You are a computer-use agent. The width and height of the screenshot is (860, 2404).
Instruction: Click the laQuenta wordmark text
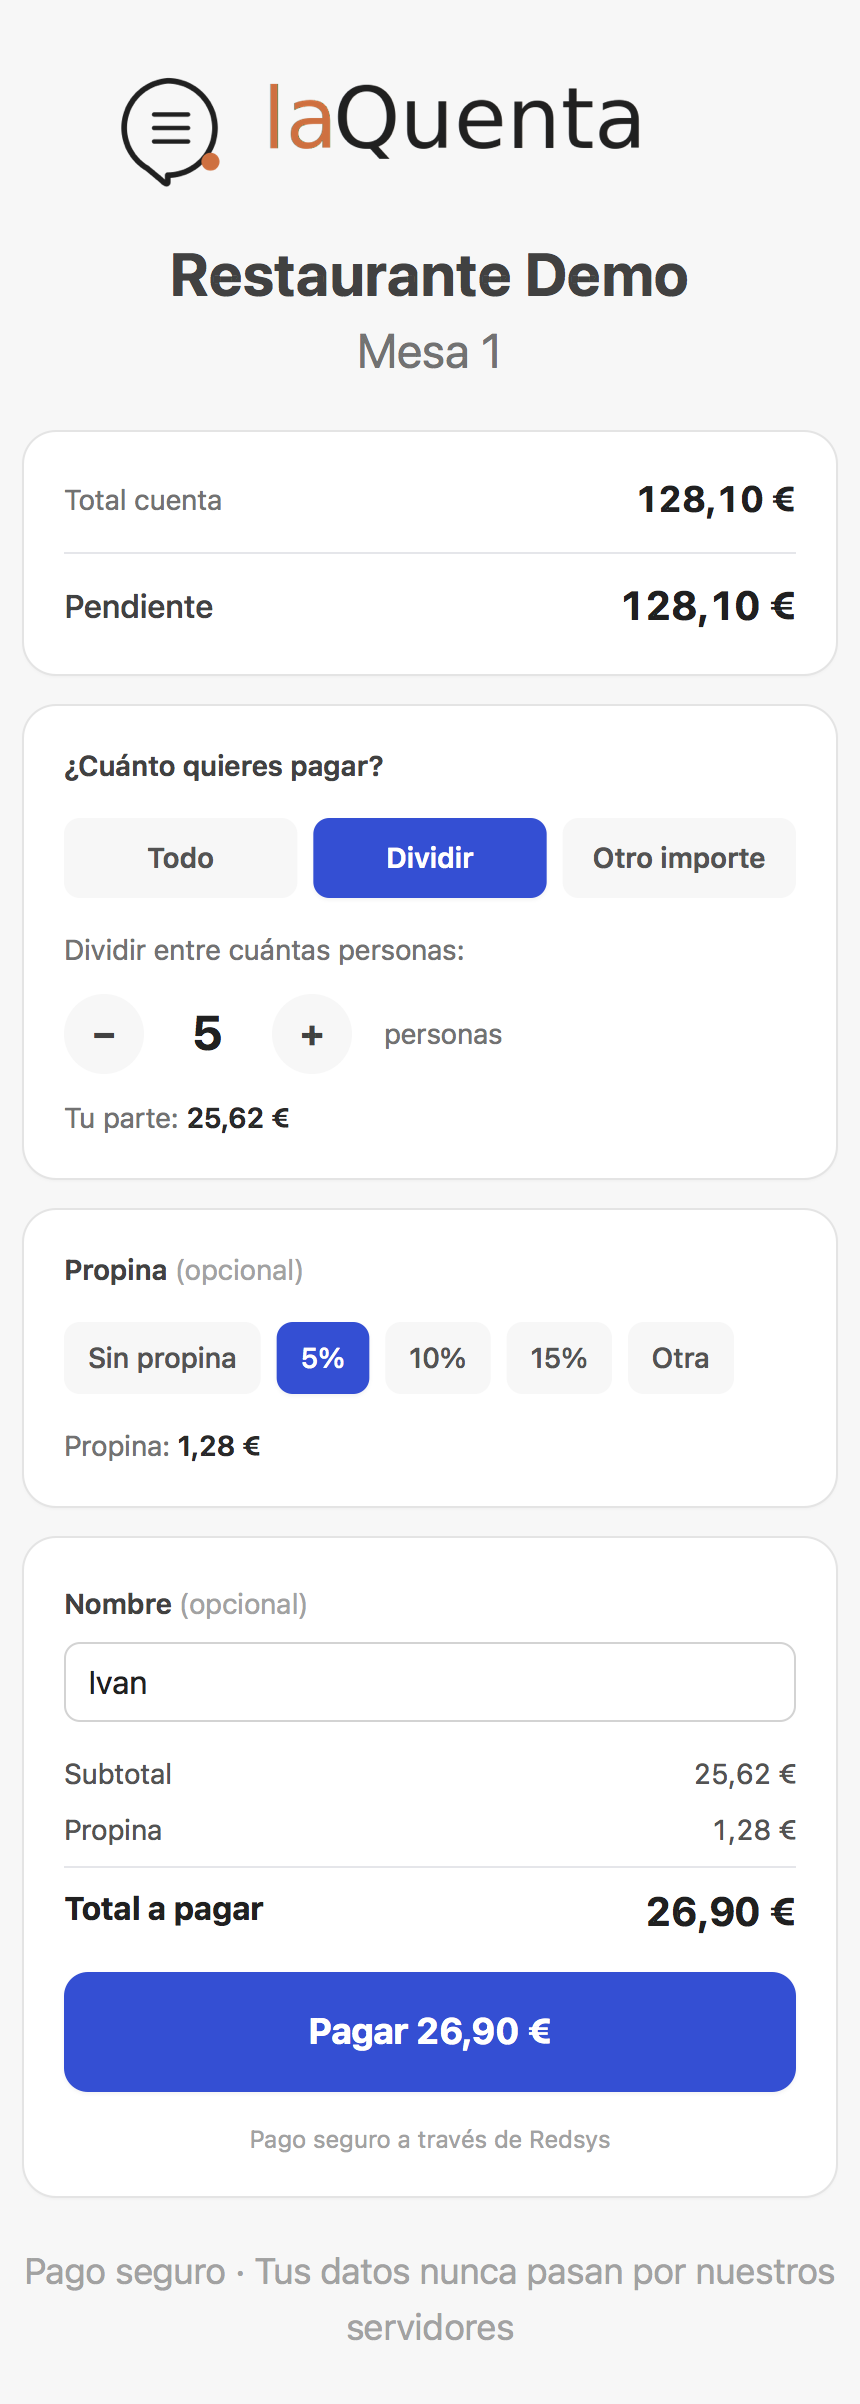point(453,119)
